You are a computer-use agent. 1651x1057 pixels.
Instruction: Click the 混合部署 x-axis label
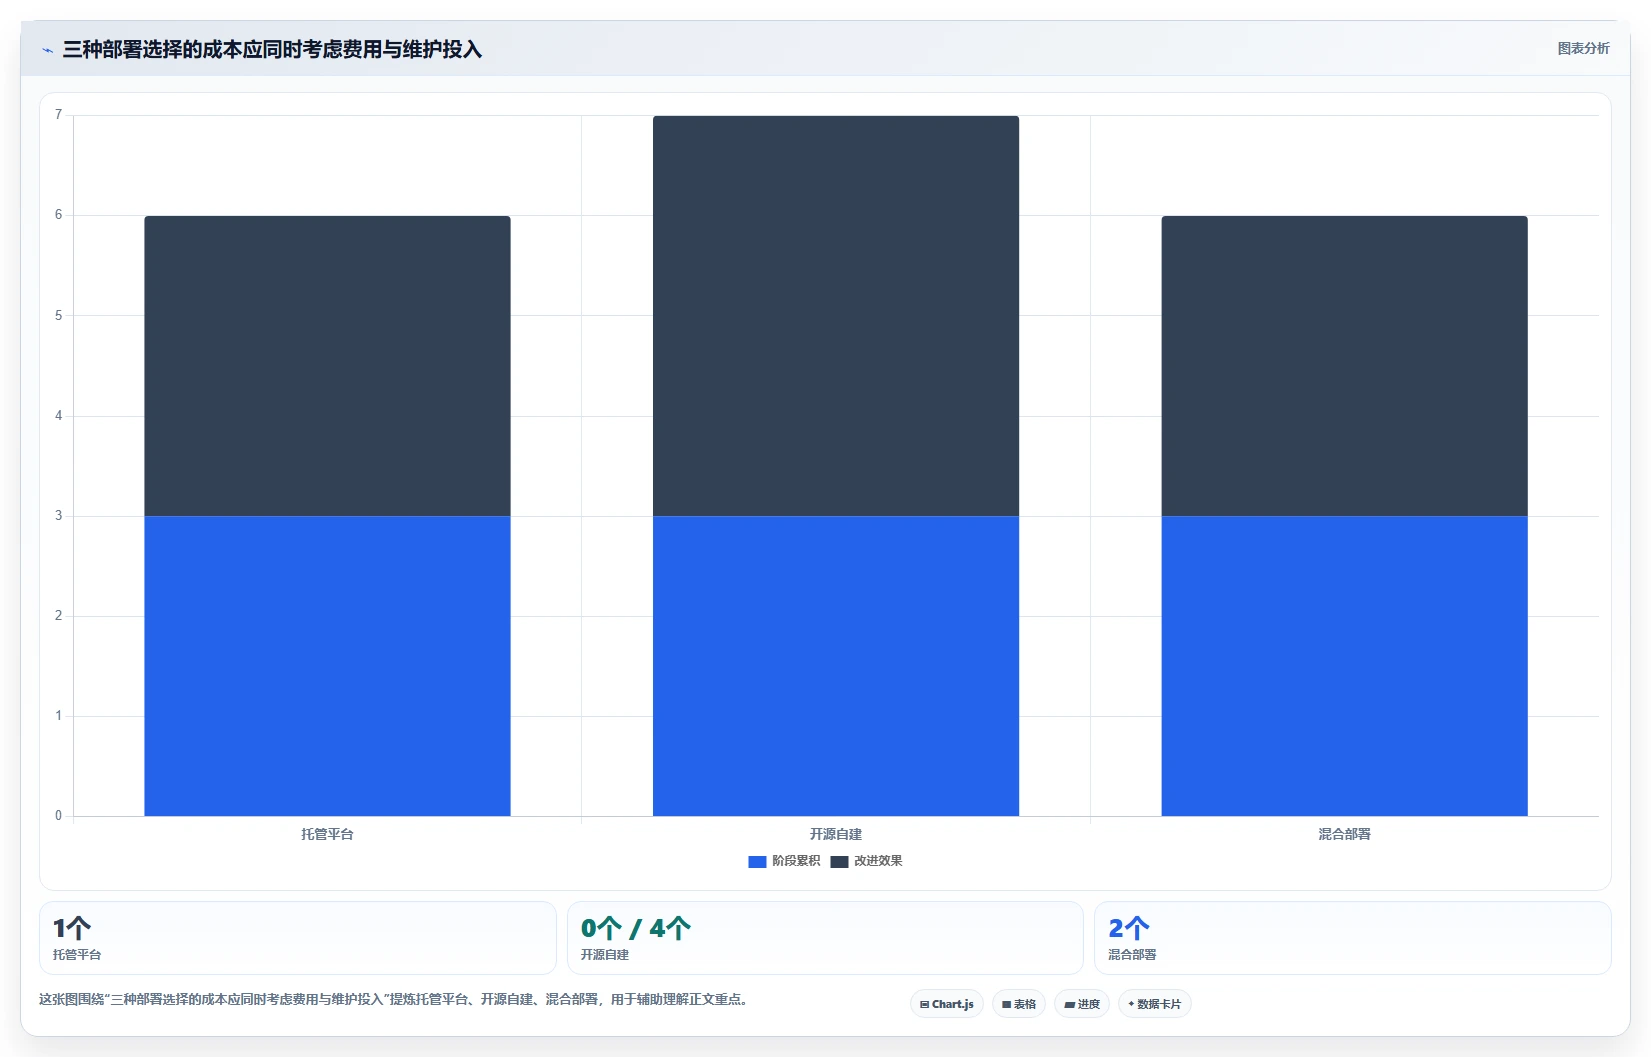1344,834
